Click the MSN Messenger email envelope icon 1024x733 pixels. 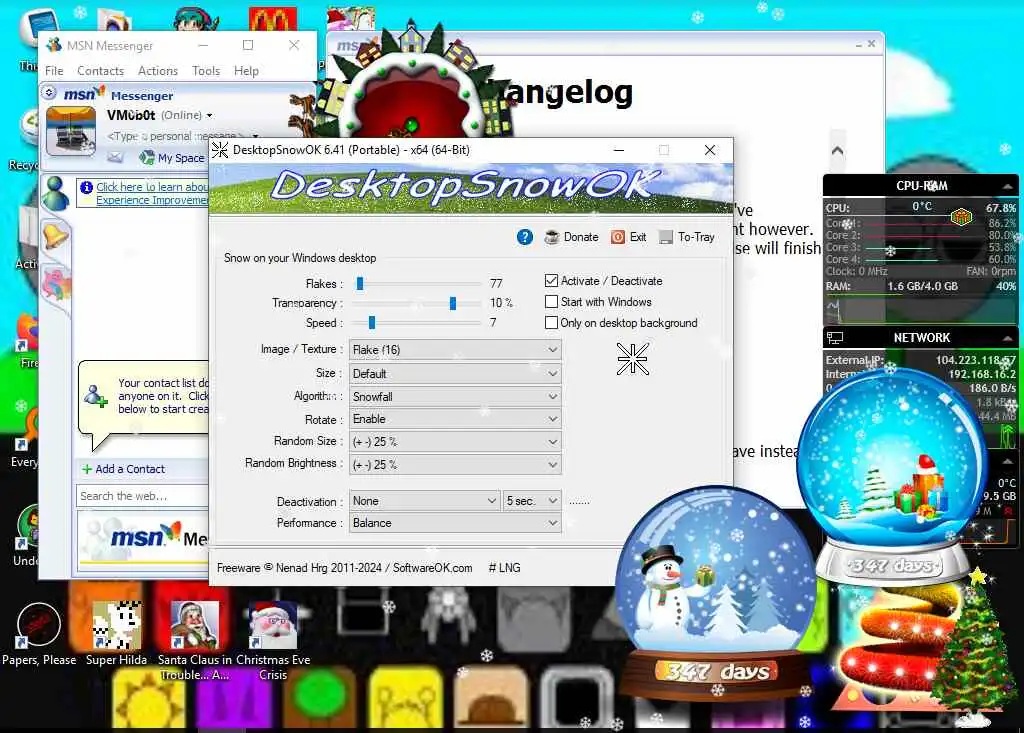tap(115, 157)
